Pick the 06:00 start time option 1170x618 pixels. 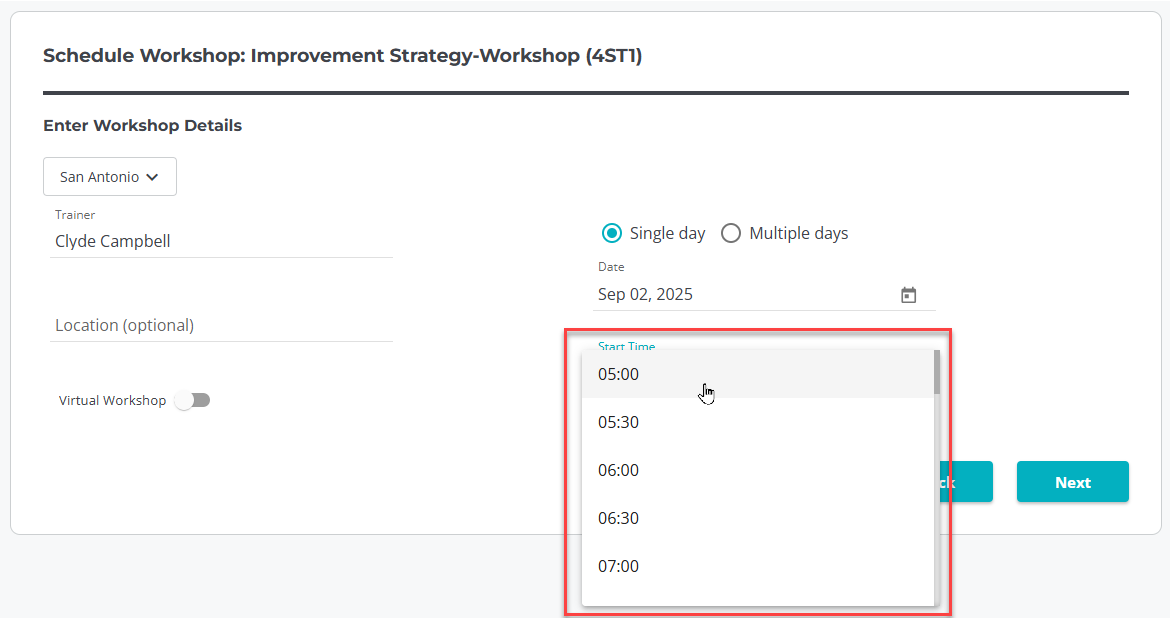click(x=618, y=470)
